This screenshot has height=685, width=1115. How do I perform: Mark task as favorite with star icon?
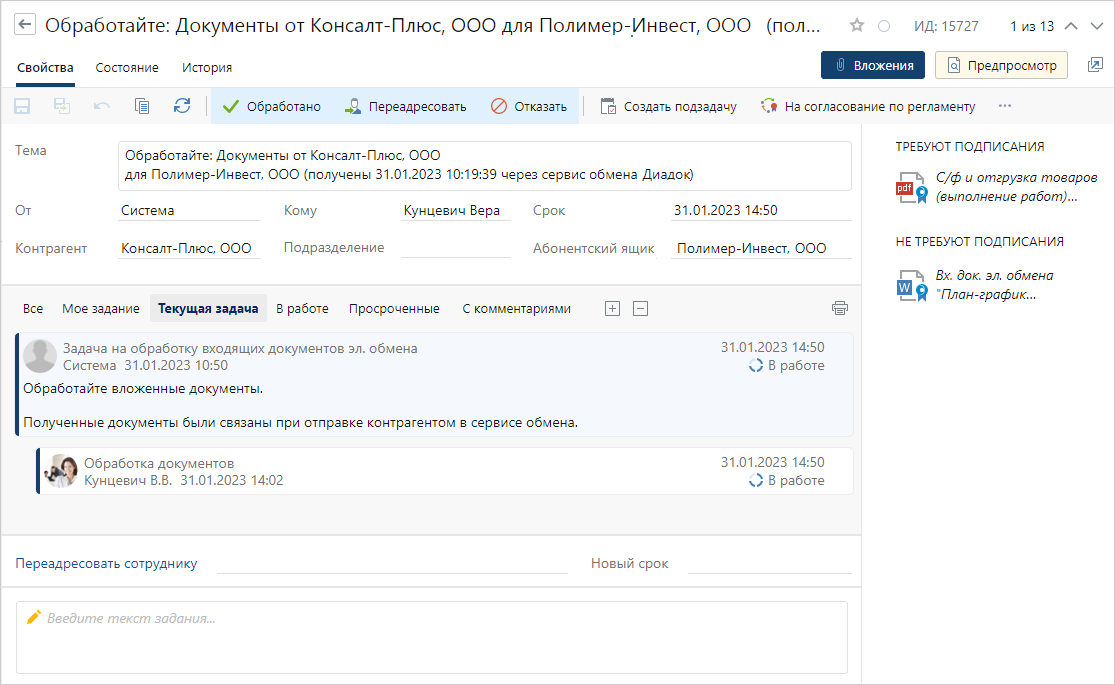point(857,26)
